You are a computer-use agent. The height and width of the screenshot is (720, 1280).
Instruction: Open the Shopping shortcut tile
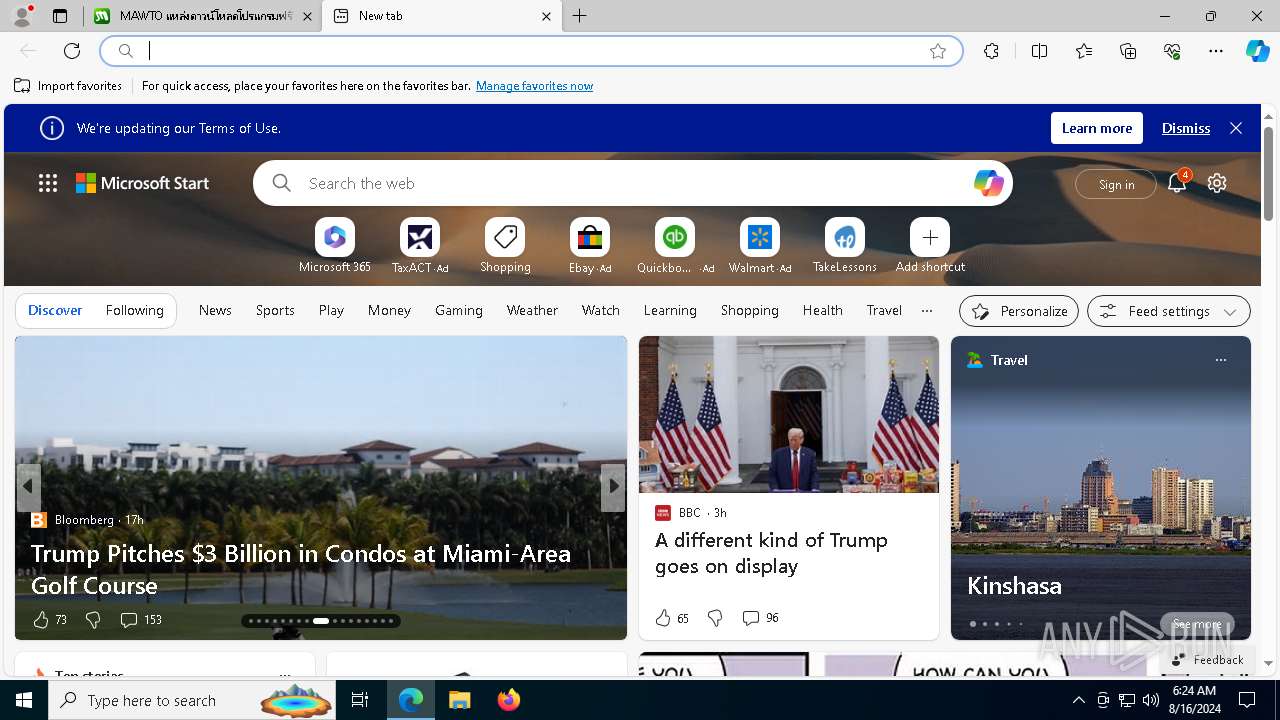[x=505, y=246]
